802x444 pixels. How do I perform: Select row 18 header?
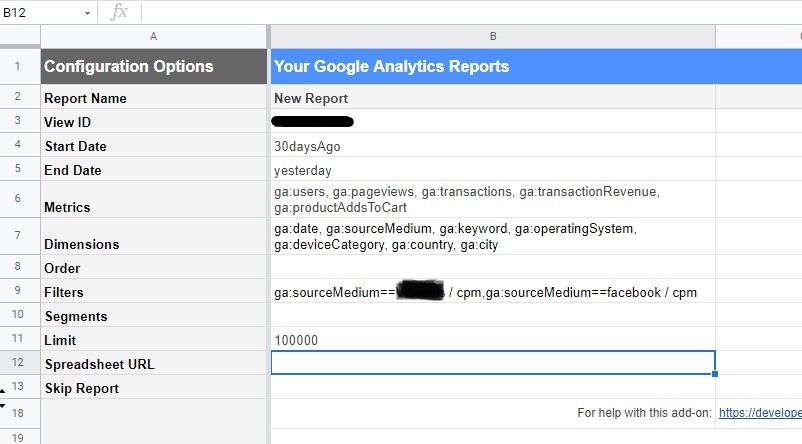pyautogui.click(x=20, y=413)
